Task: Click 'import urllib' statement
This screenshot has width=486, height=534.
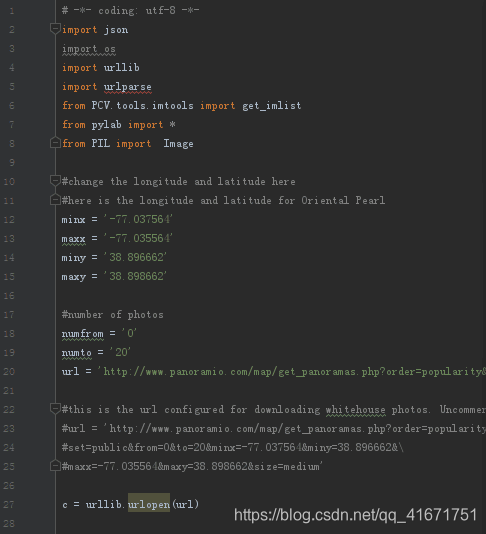Action: coord(100,68)
